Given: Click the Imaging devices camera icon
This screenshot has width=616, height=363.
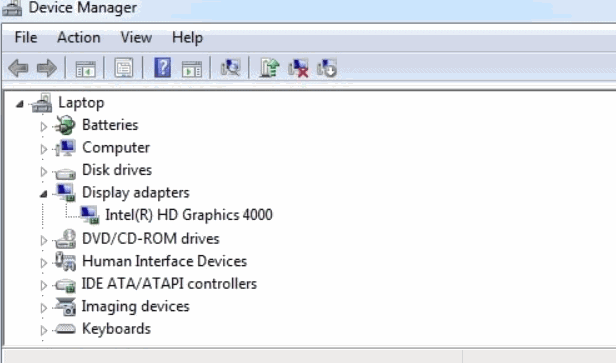Looking at the screenshot, I should (x=65, y=306).
